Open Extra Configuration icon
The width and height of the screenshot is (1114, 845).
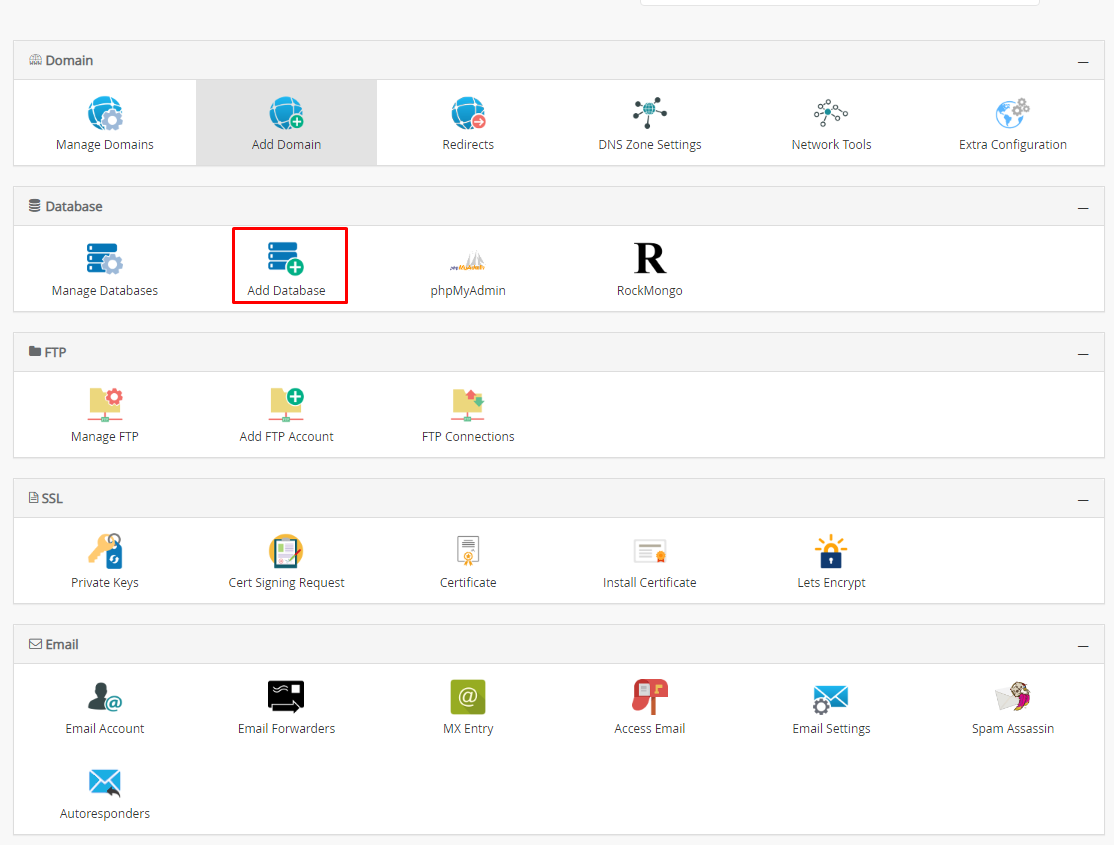point(1012,113)
